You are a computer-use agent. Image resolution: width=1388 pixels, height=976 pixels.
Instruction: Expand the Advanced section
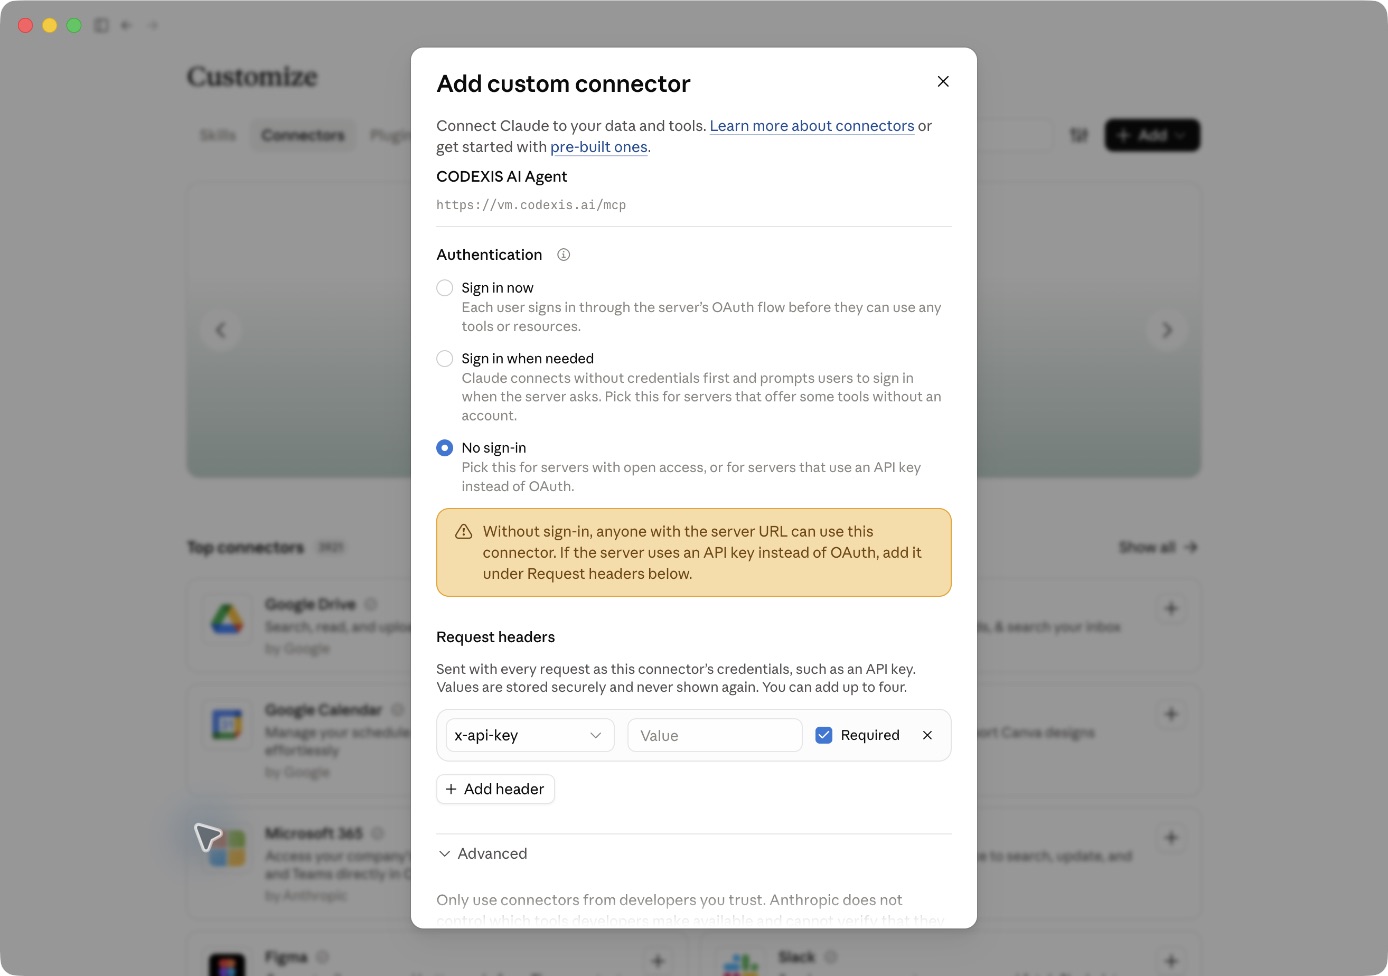[x=483, y=854]
